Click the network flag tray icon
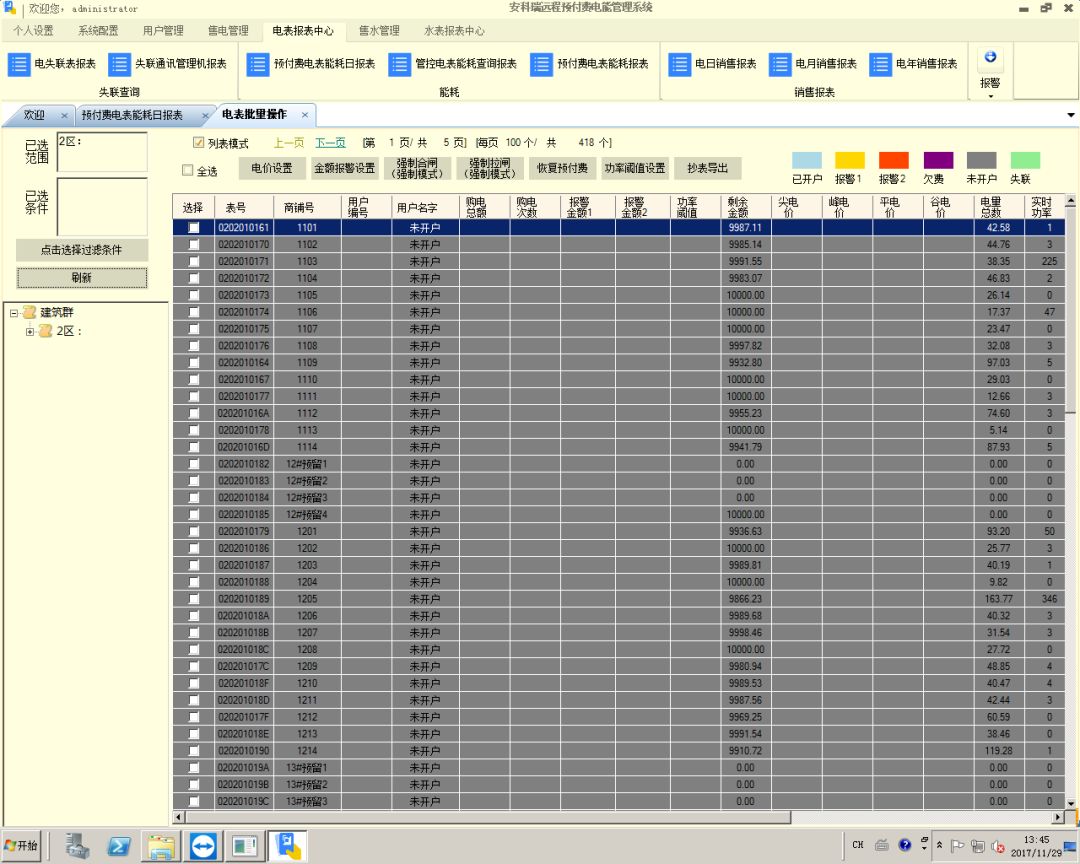Image resolution: width=1080 pixels, height=864 pixels. coord(957,846)
